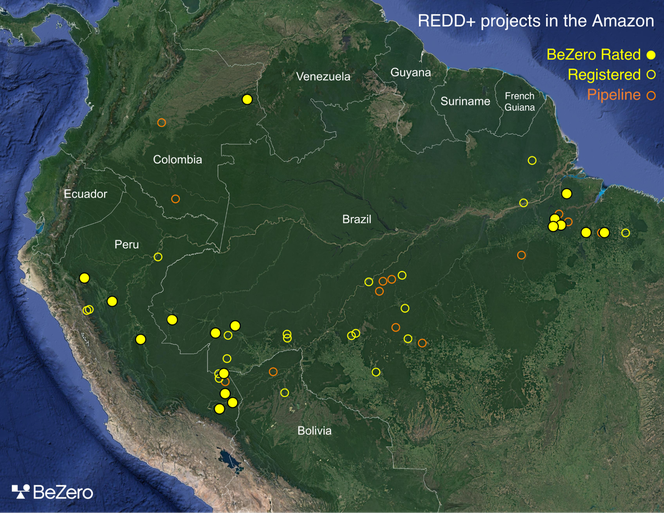Click the Bolivia country label
Image resolution: width=664 pixels, height=513 pixels.
point(314,431)
